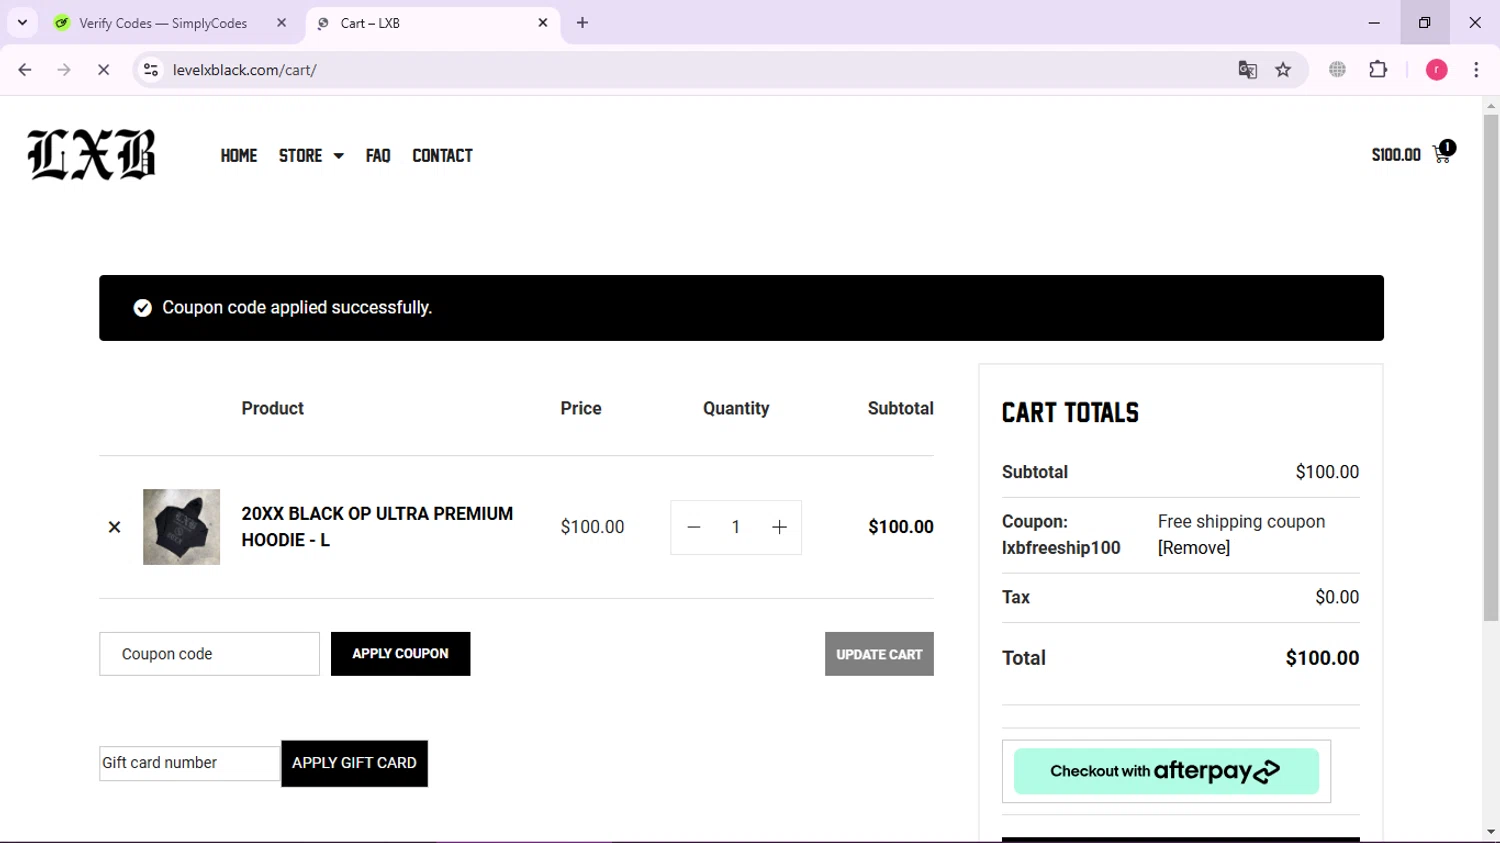Open the FAQ page

(378, 155)
